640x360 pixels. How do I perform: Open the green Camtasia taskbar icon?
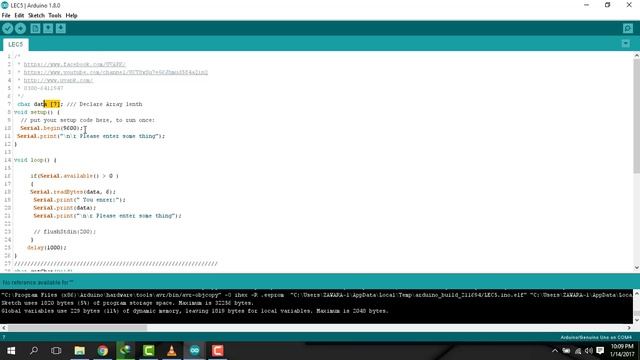click(x=149, y=351)
